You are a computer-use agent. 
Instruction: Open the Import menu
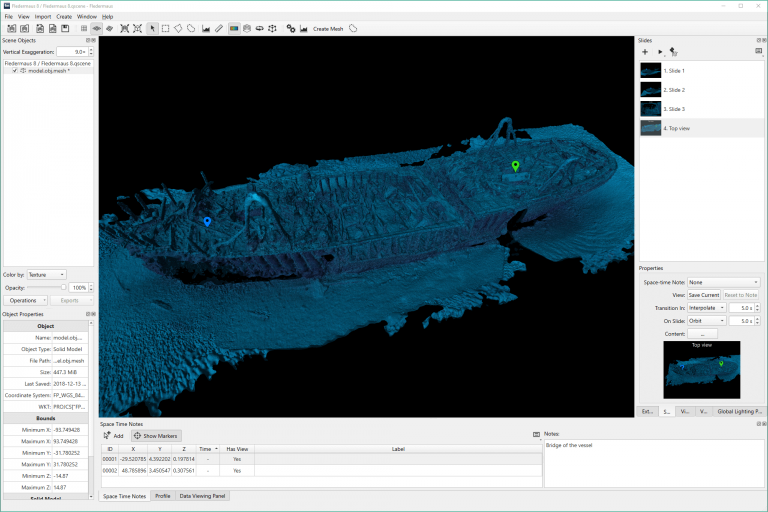tap(43, 17)
